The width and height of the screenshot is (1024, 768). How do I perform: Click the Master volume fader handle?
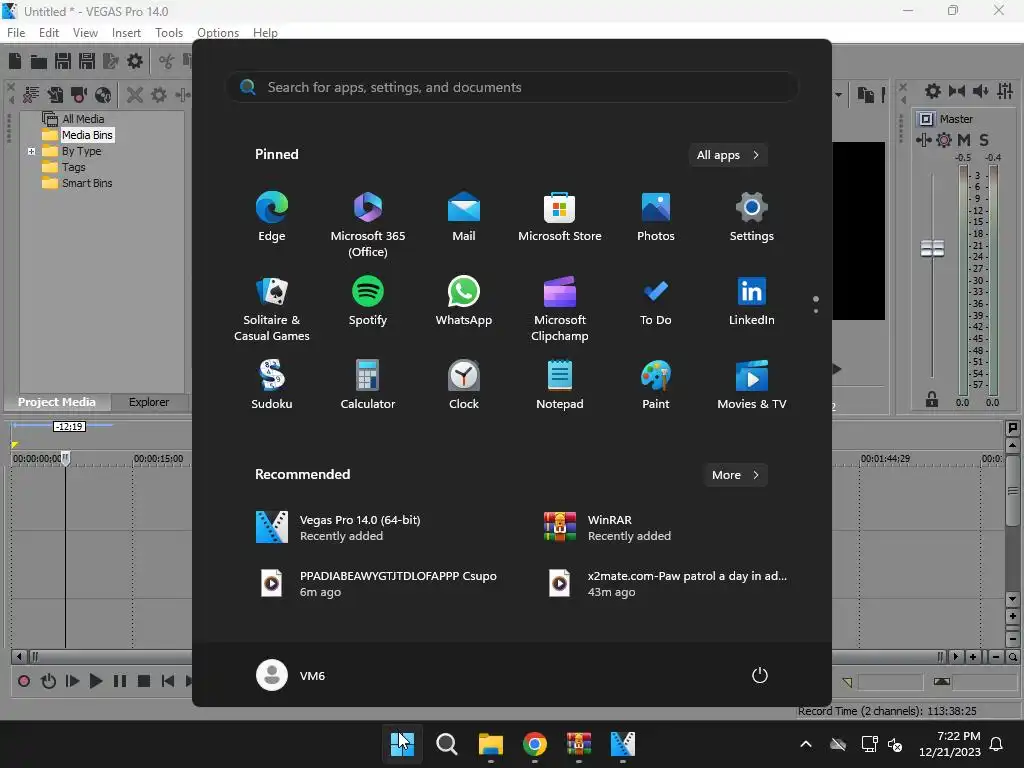(932, 248)
